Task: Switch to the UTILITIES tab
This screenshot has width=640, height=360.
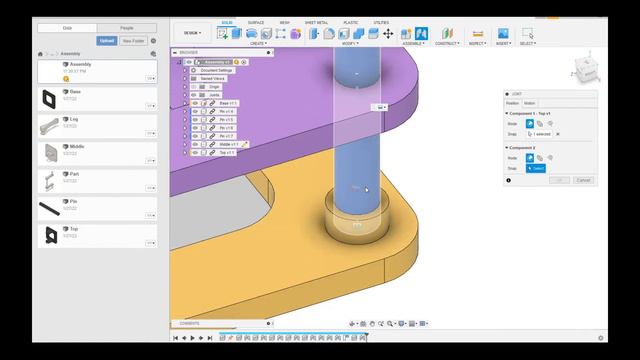Action: tap(381, 22)
